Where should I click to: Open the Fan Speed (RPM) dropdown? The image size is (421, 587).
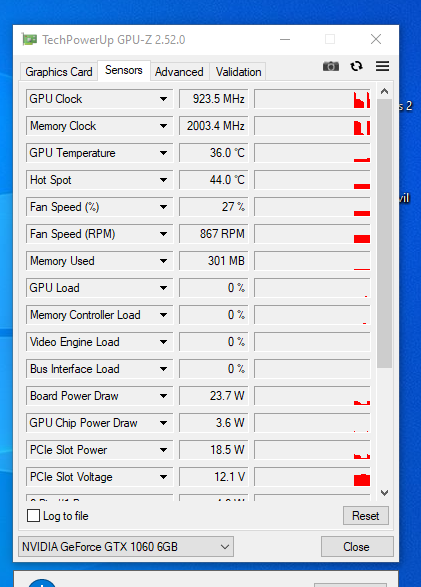163,234
